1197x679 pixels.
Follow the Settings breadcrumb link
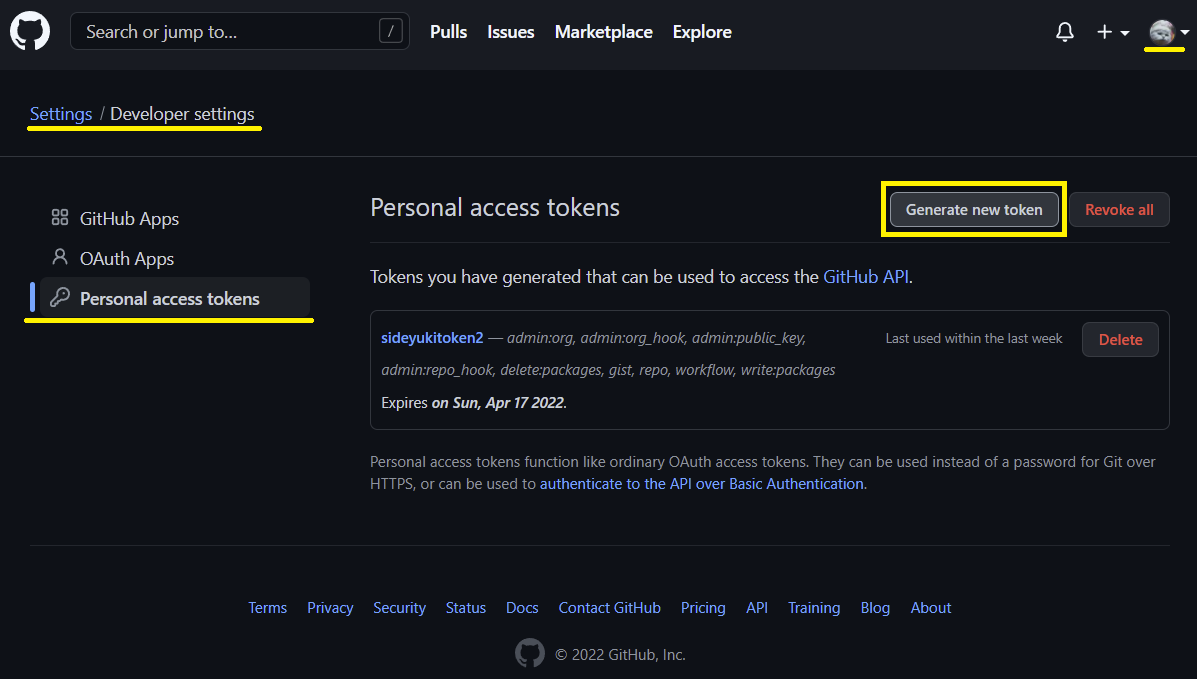click(x=61, y=114)
